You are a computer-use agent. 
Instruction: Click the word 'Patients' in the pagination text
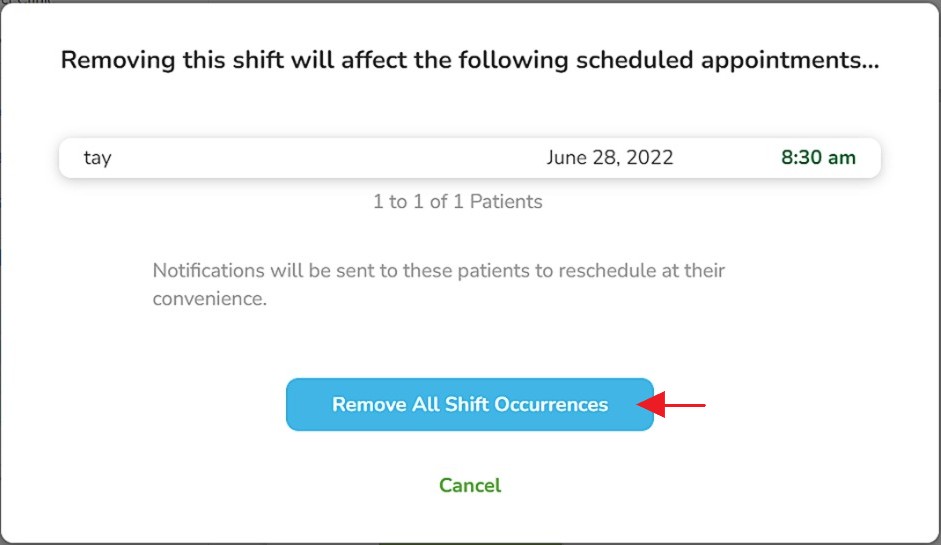pos(506,202)
